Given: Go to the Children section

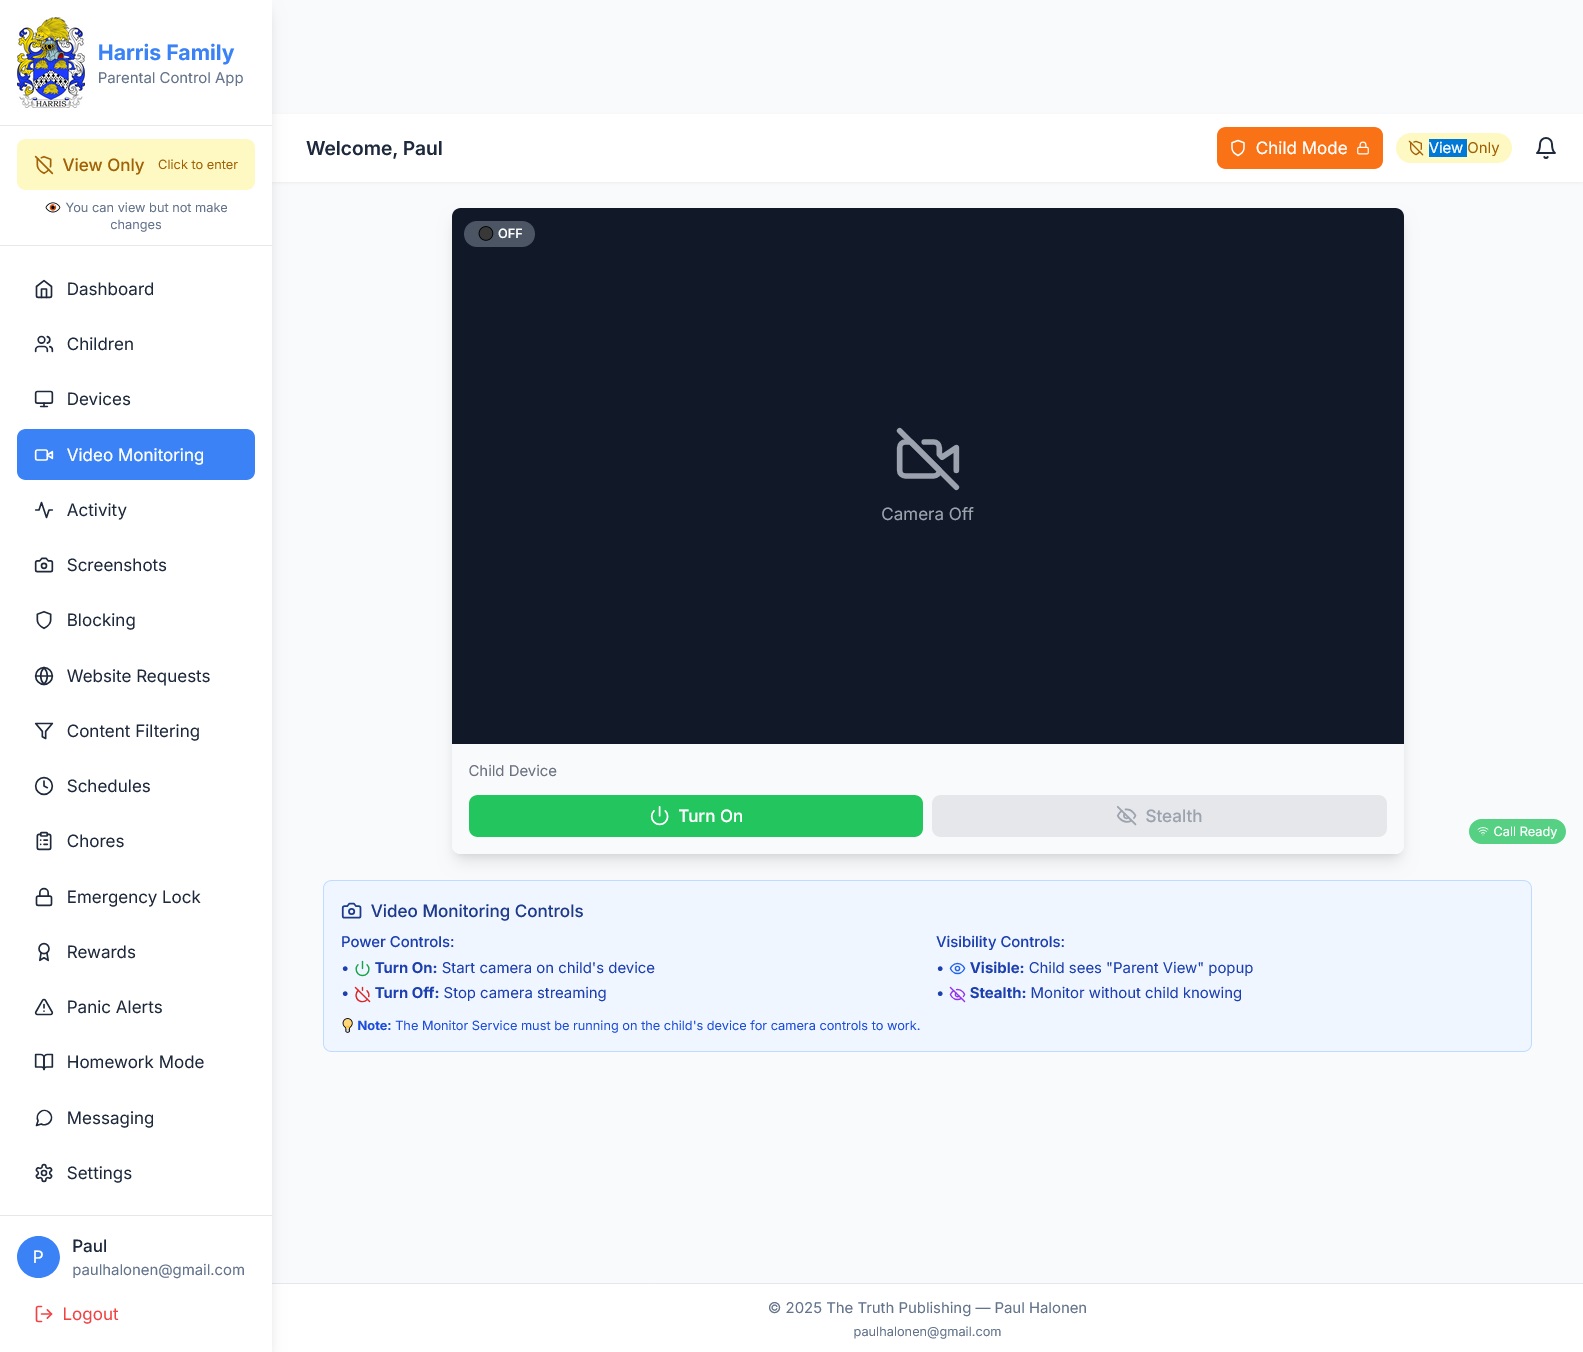Looking at the screenshot, I should click(x=136, y=344).
